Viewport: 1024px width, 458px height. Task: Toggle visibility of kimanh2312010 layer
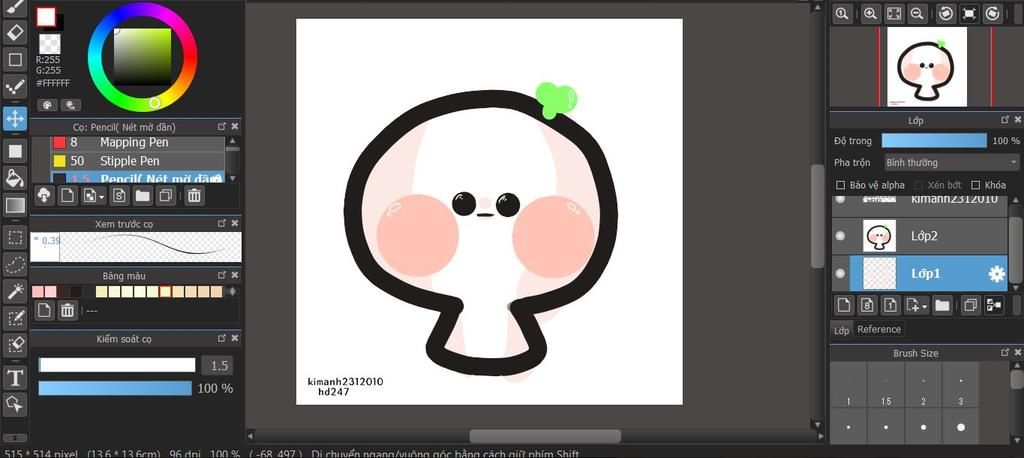[840, 199]
